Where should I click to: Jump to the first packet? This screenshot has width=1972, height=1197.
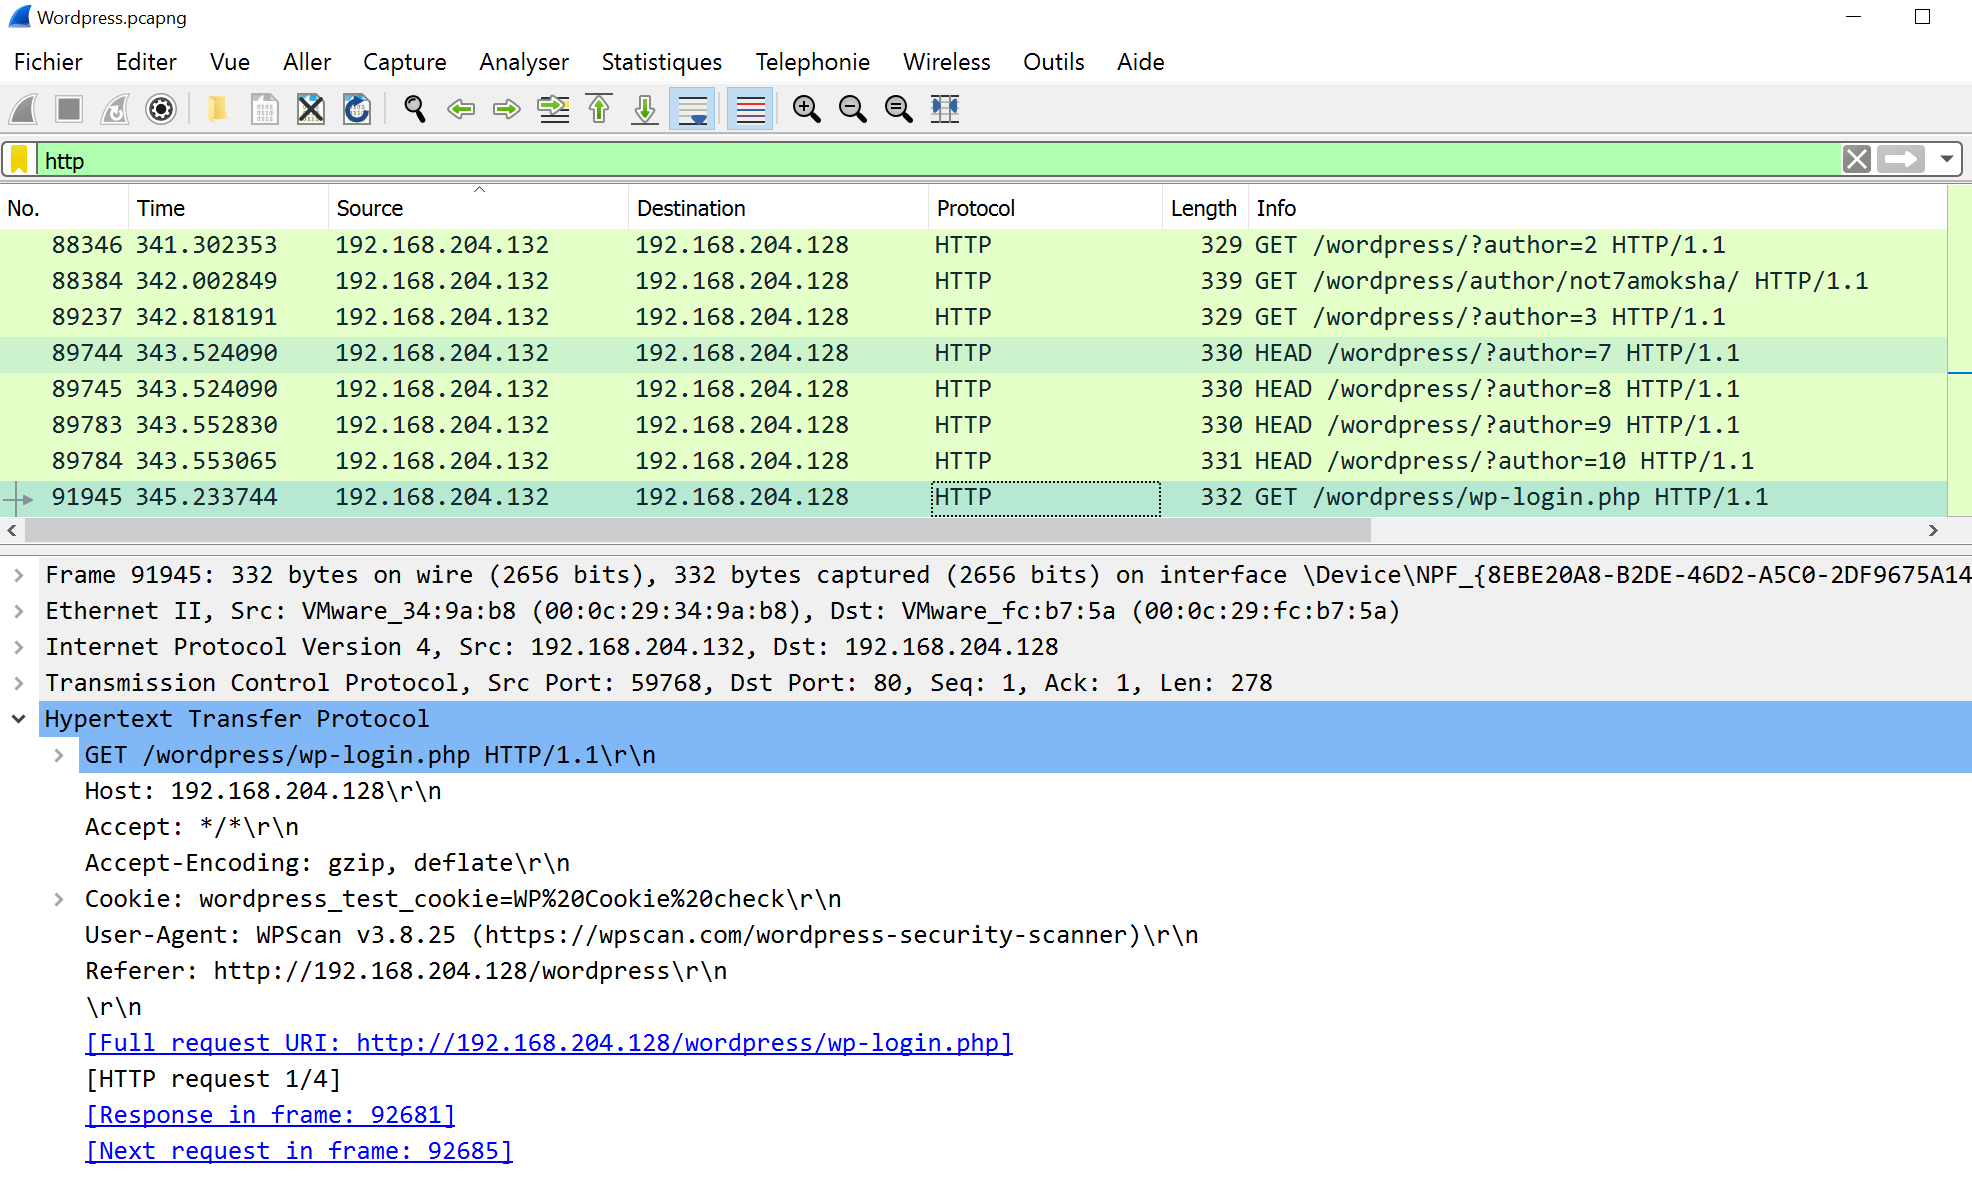tap(599, 109)
